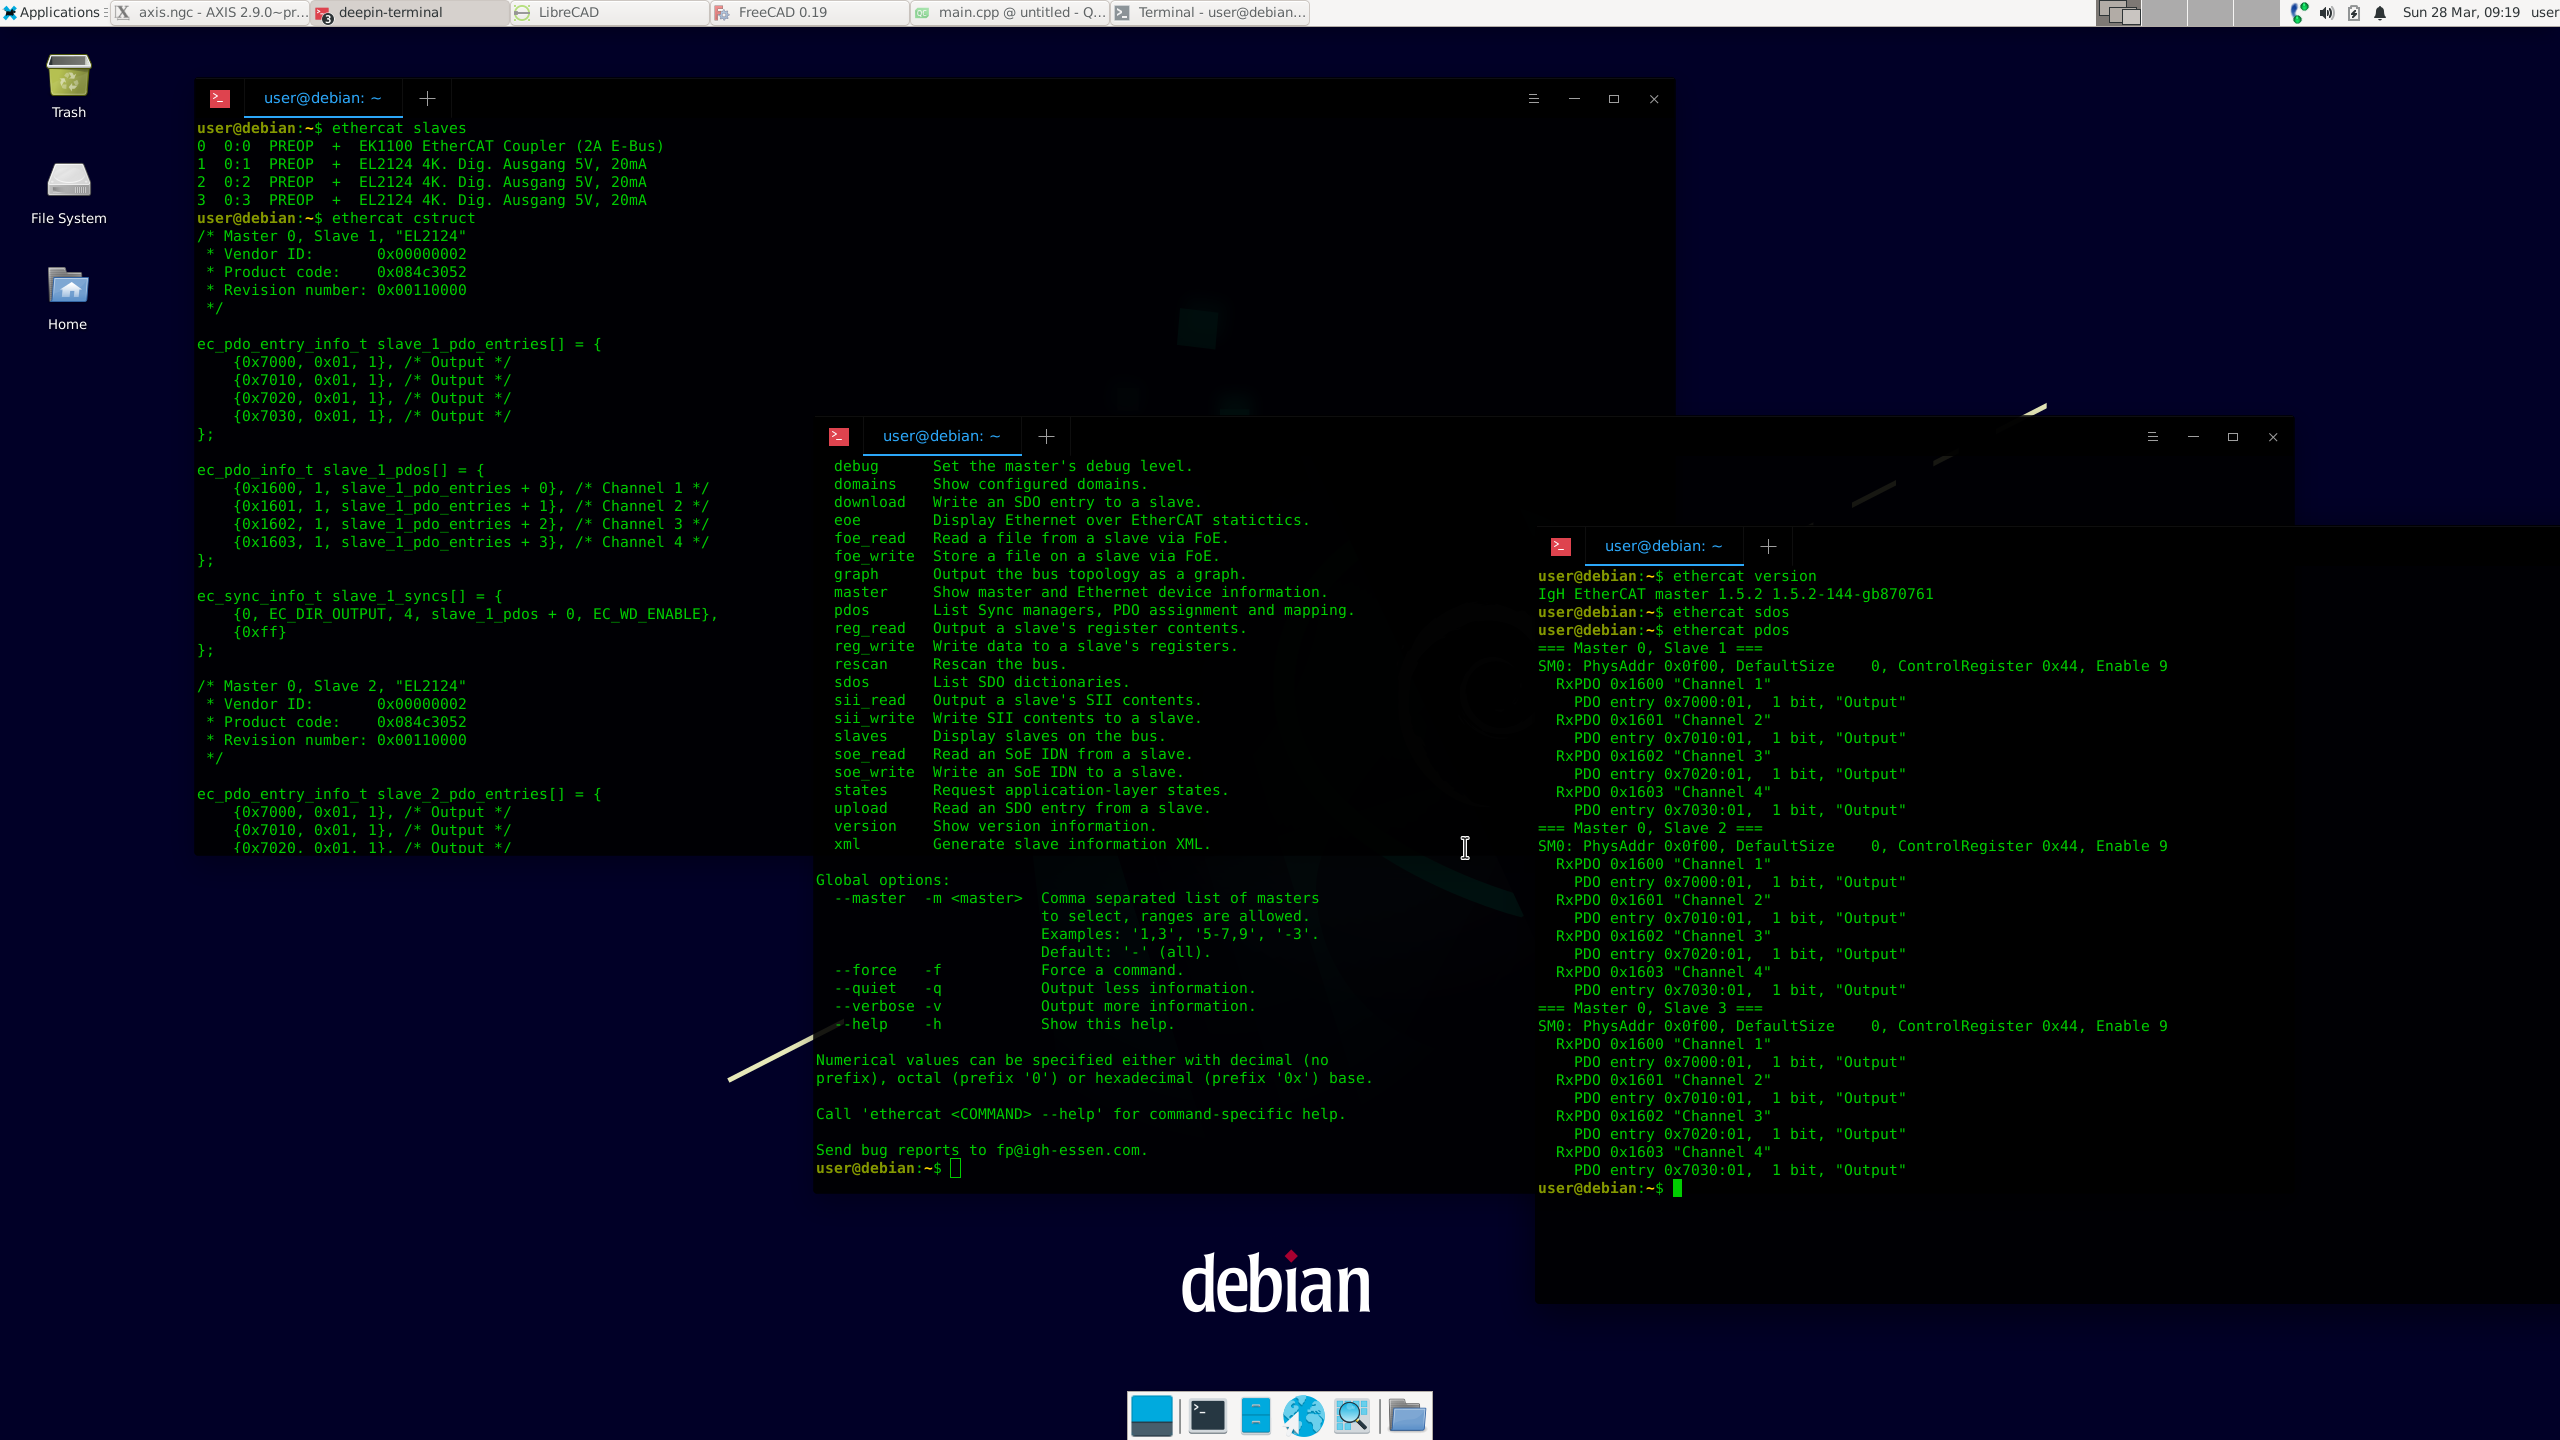Screen dimensions: 2560x1440
Task: Open the hamburger menu of the help terminal
Action: pos(2152,437)
